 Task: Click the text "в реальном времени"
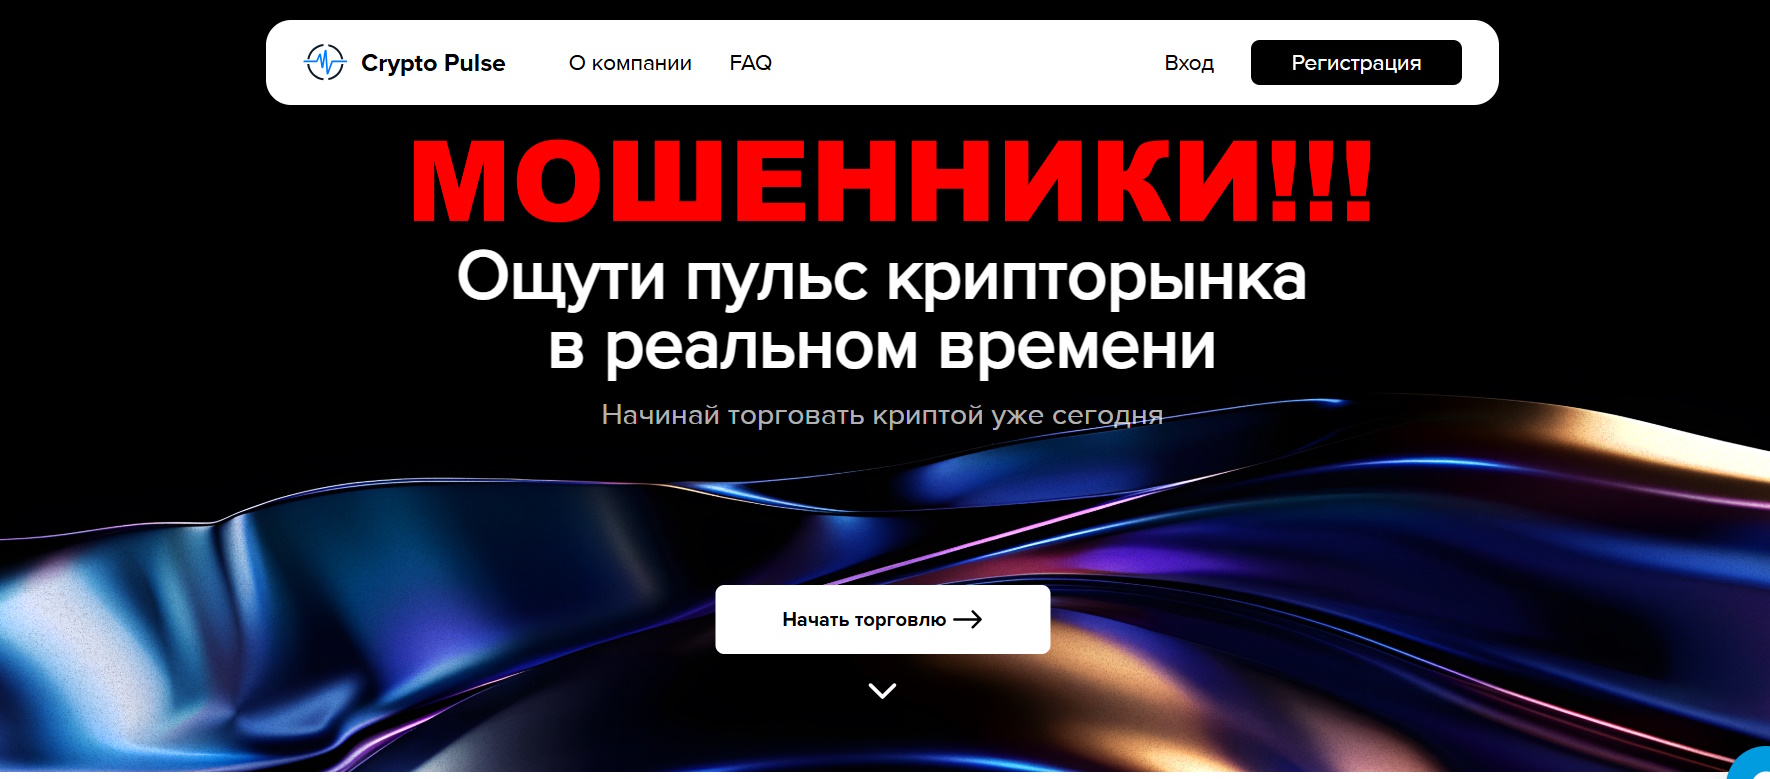[x=882, y=347]
